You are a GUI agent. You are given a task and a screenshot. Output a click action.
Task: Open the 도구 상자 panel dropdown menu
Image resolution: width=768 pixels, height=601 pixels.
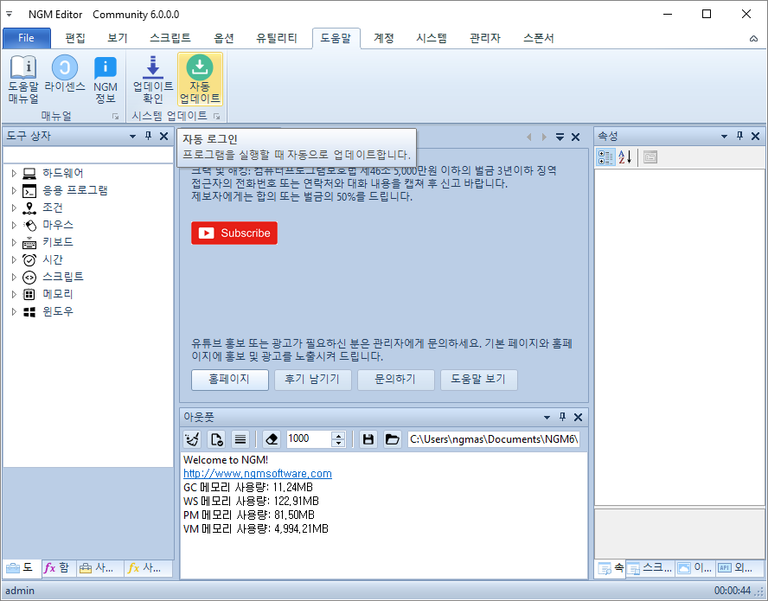click(x=132, y=136)
